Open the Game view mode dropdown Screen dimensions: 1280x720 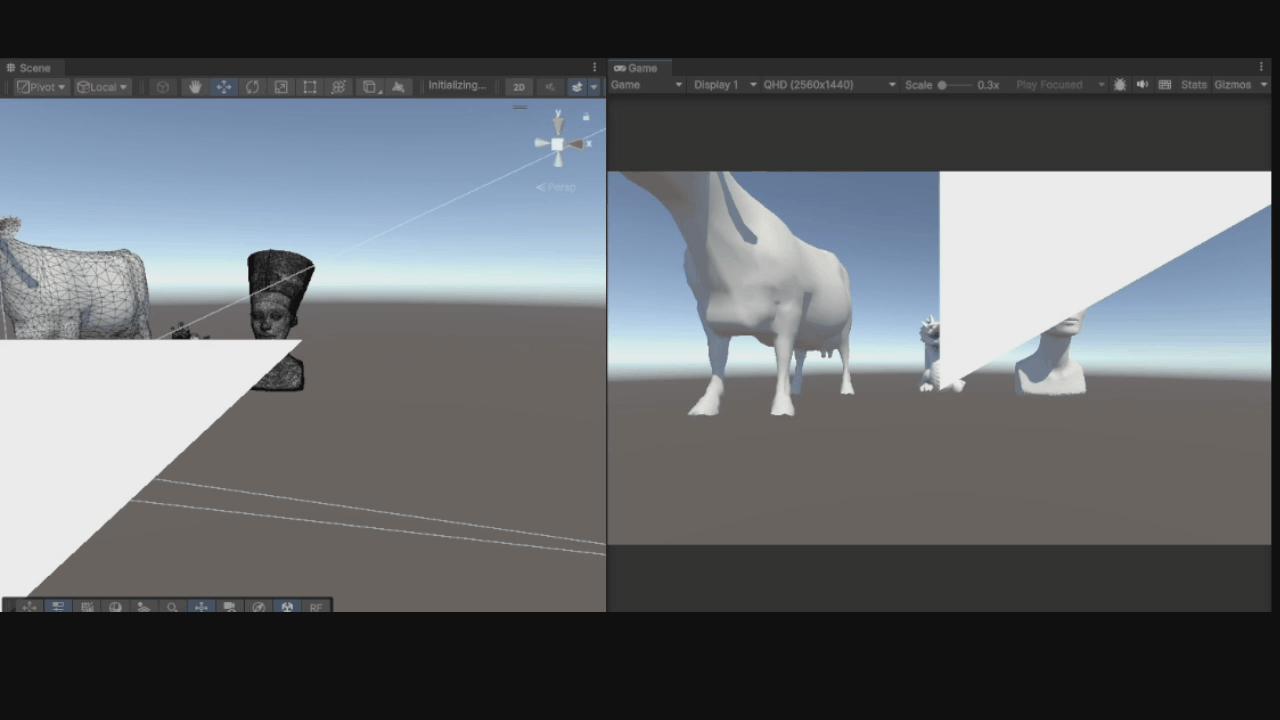click(647, 85)
